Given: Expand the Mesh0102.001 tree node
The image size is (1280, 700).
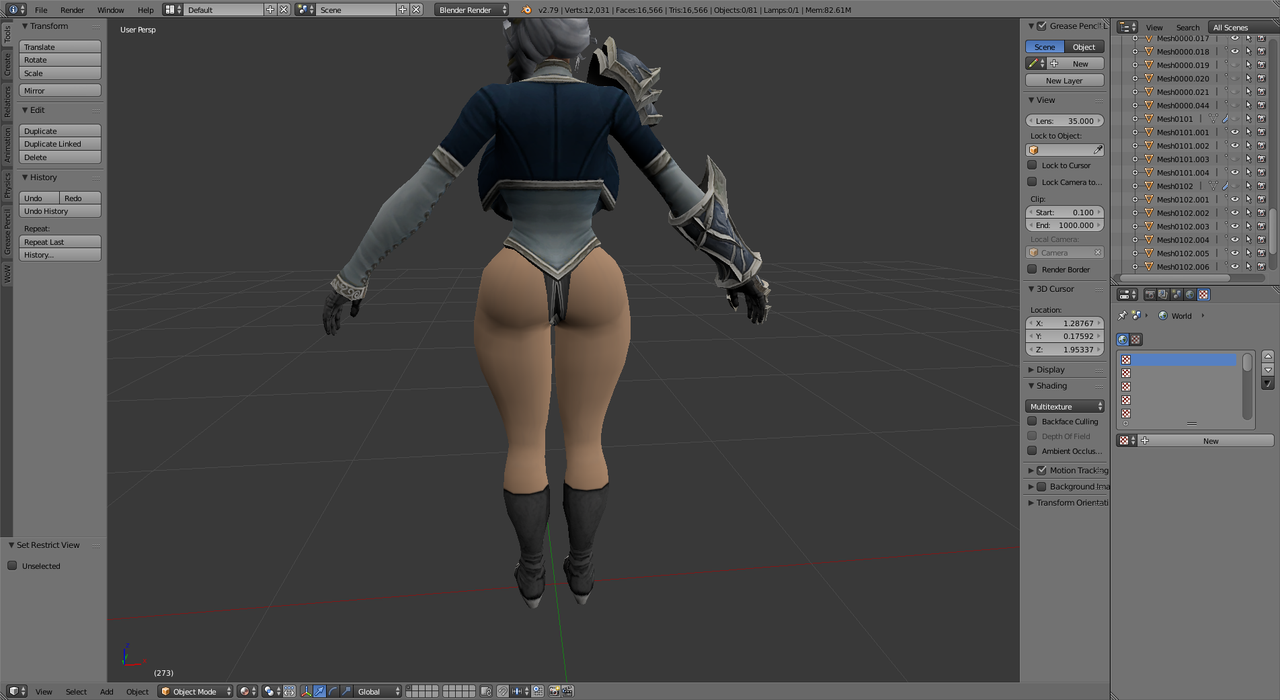Looking at the screenshot, I should 1135,199.
